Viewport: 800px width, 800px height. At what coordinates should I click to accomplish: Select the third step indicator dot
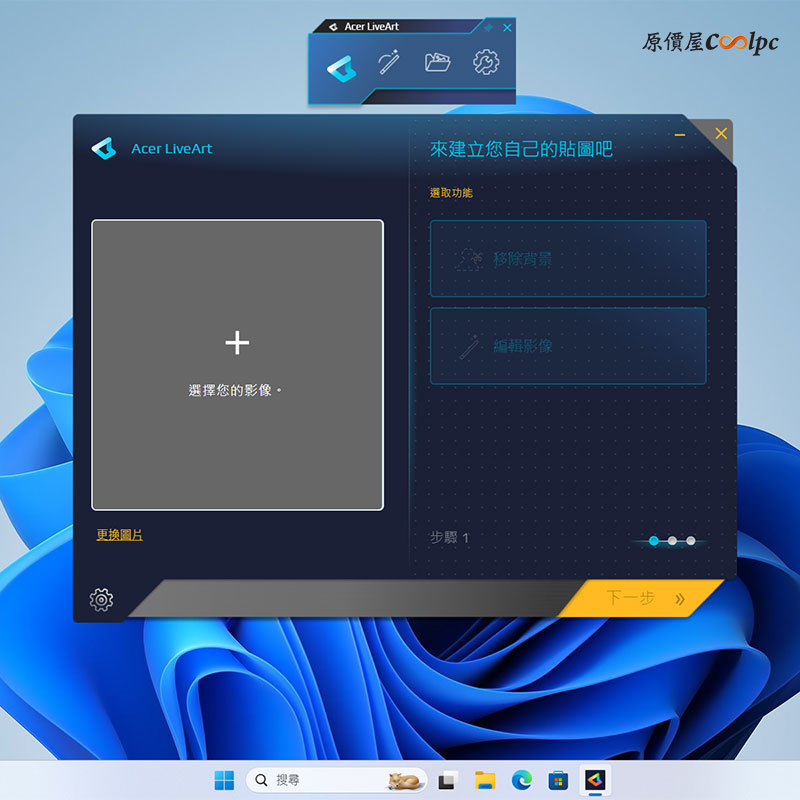coord(691,541)
